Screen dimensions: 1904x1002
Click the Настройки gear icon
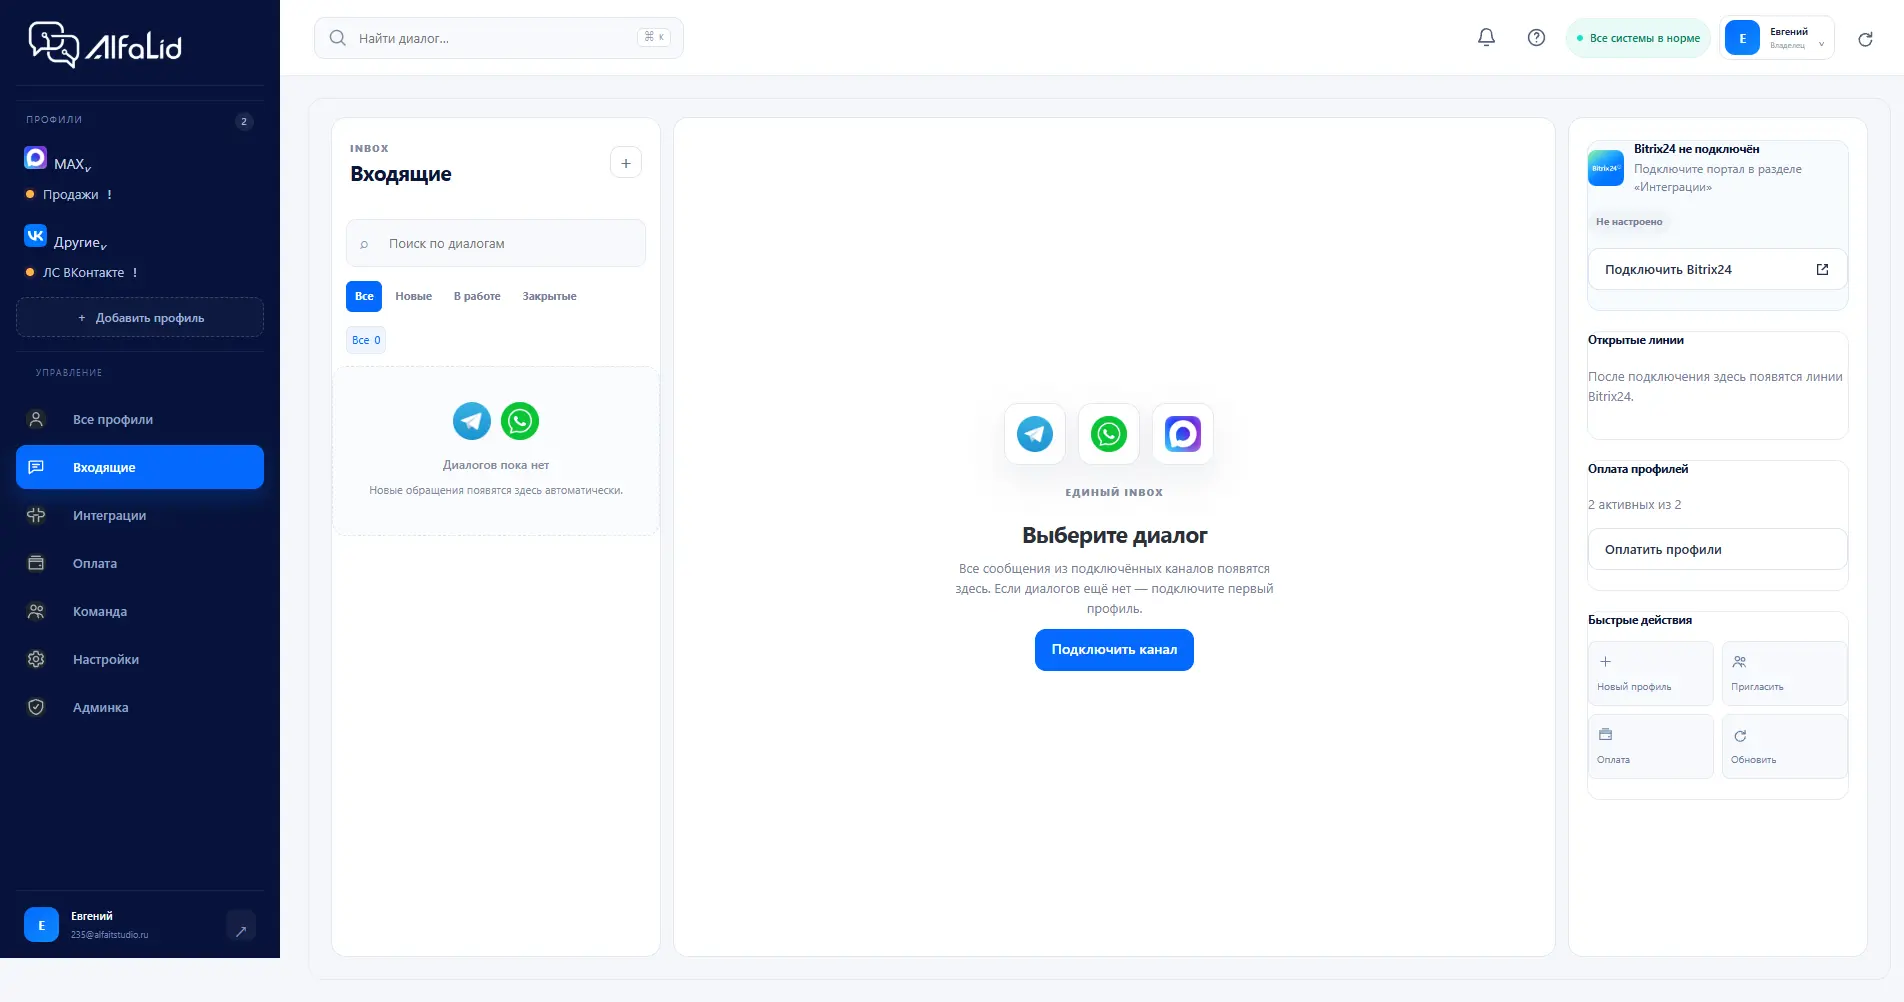(36, 659)
